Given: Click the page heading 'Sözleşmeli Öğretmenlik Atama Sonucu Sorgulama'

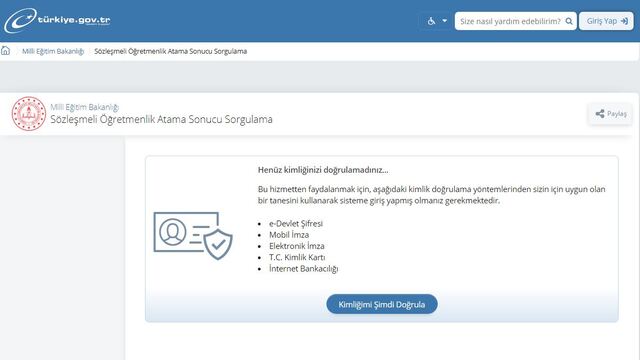Looking at the screenshot, I should (161, 120).
